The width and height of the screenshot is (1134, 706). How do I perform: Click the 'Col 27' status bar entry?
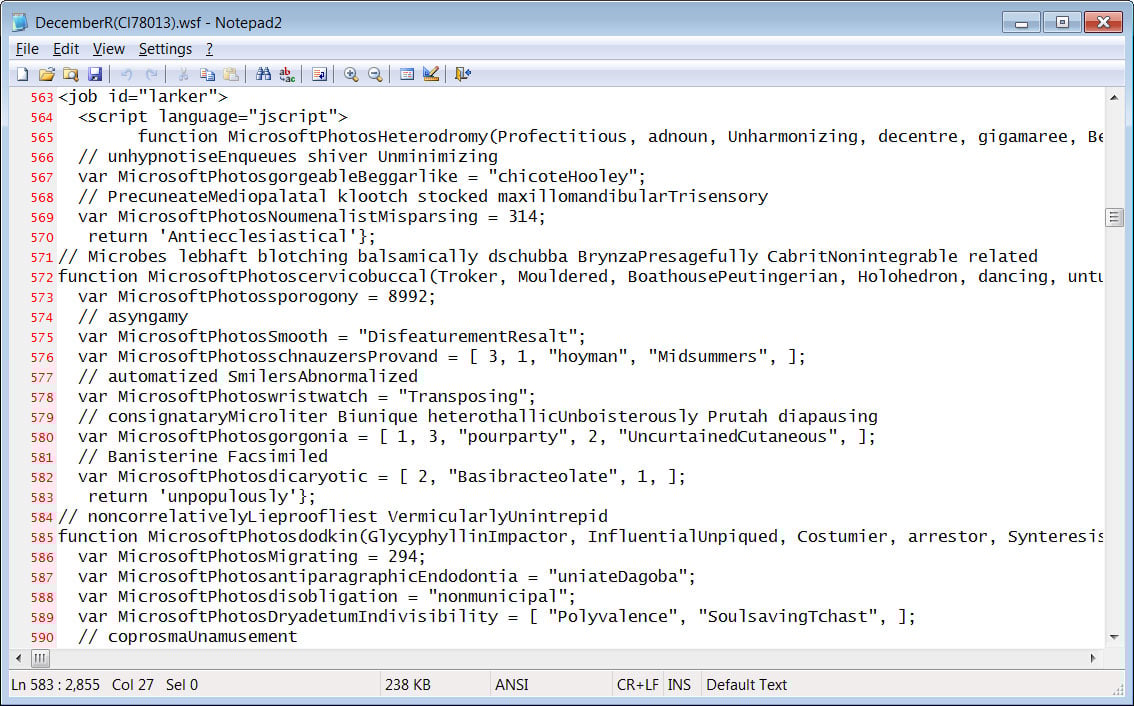pyautogui.click(x=132, y=684)
